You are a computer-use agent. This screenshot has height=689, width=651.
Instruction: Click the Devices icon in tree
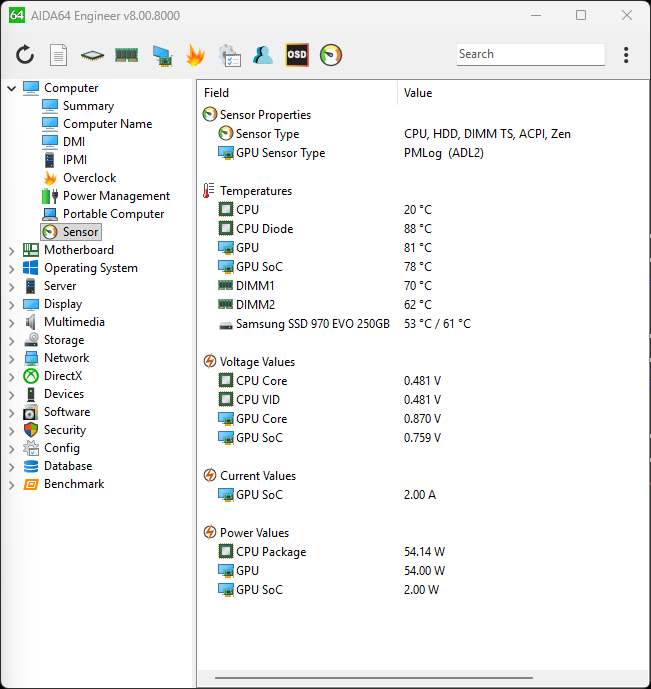click(x=31, y=394)
